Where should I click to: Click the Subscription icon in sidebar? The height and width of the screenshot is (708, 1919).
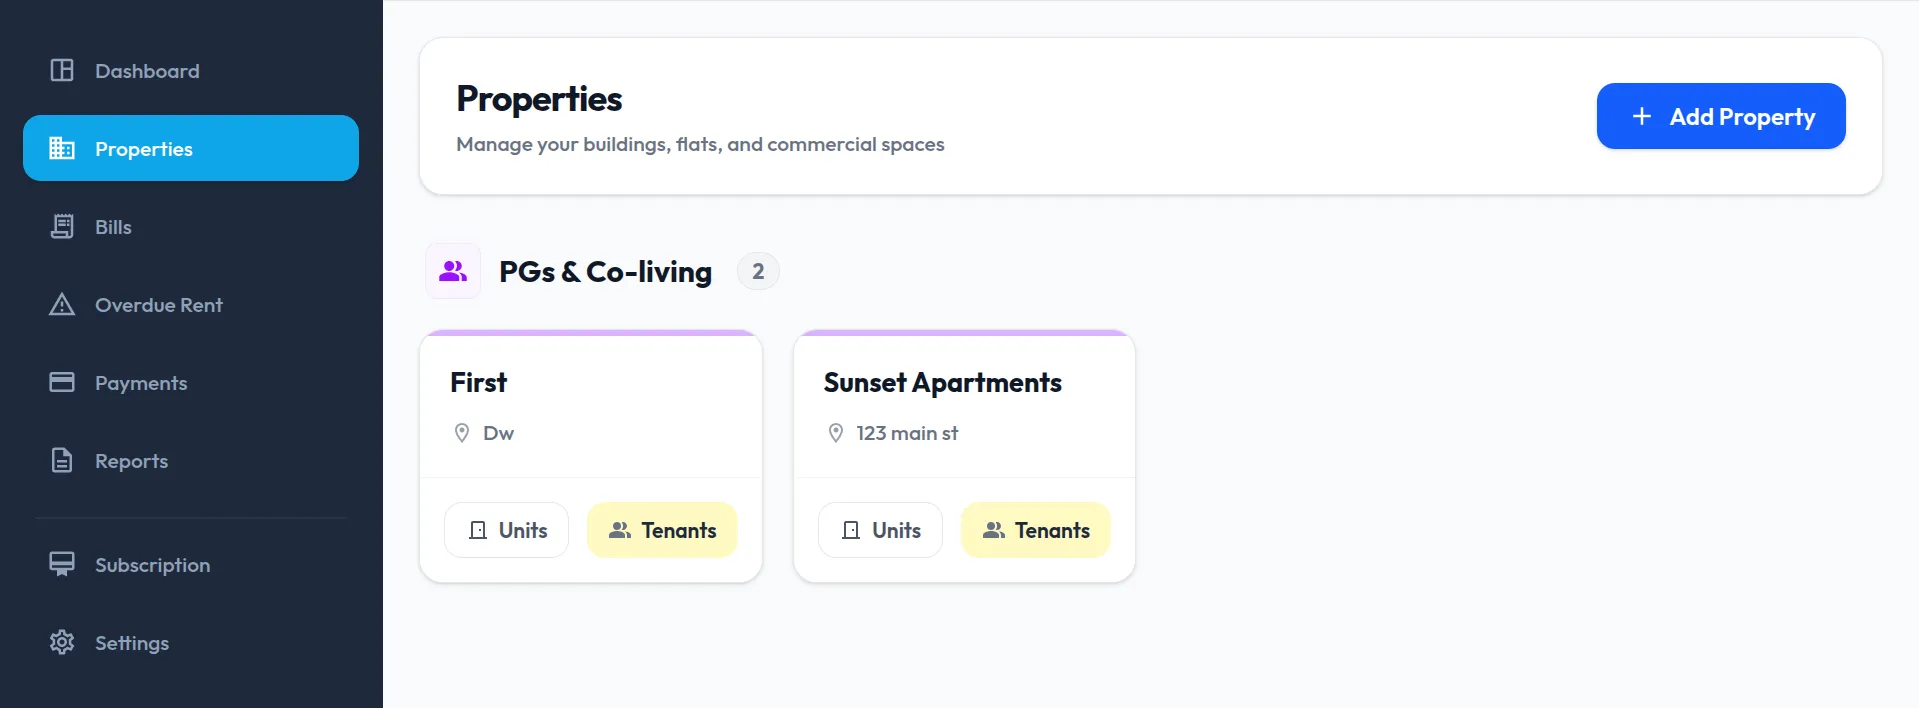click(62, 565)
